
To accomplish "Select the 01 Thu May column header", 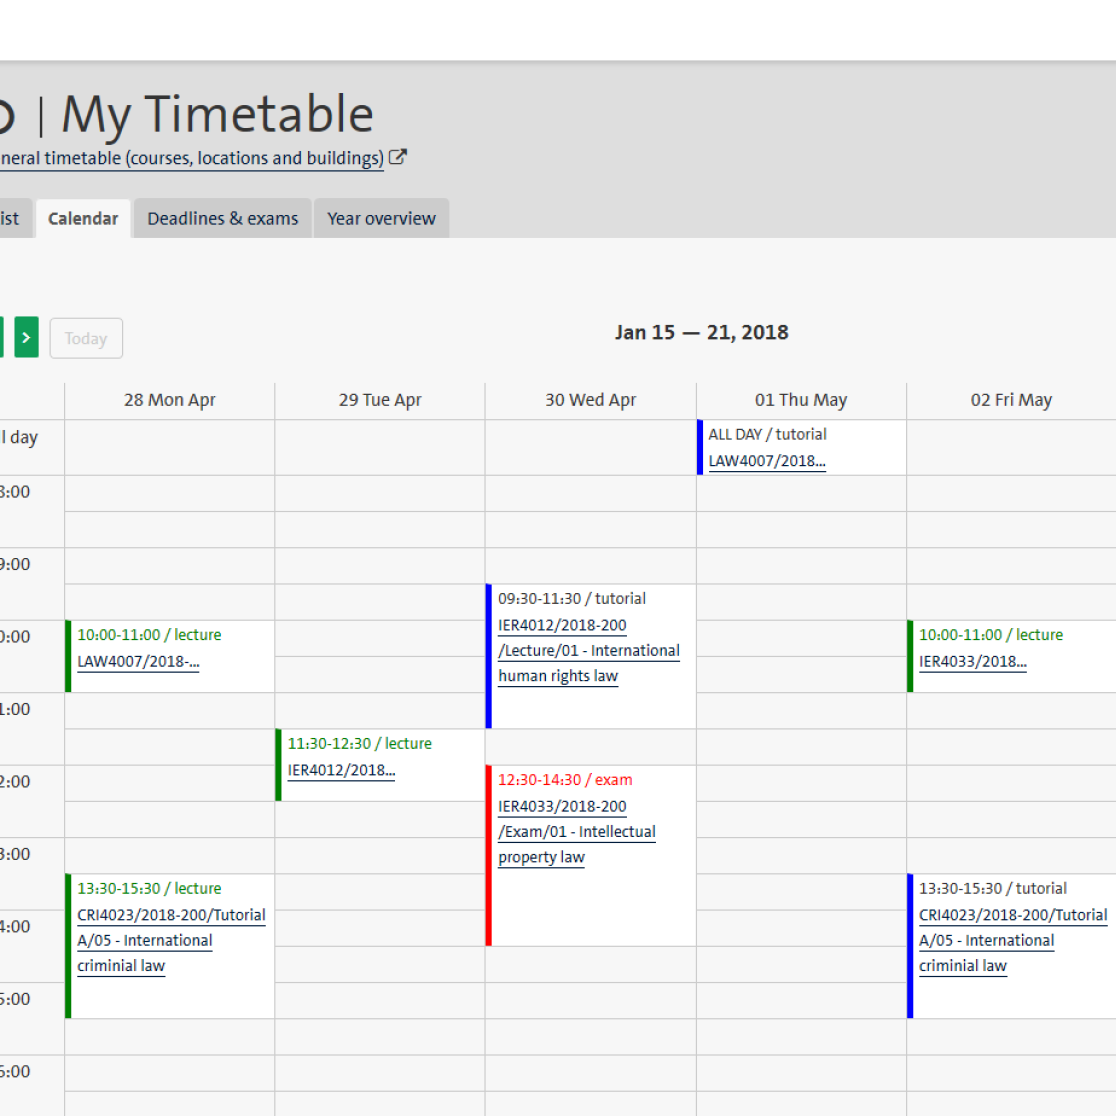I will pyautogui.click(x=801, y=400).
